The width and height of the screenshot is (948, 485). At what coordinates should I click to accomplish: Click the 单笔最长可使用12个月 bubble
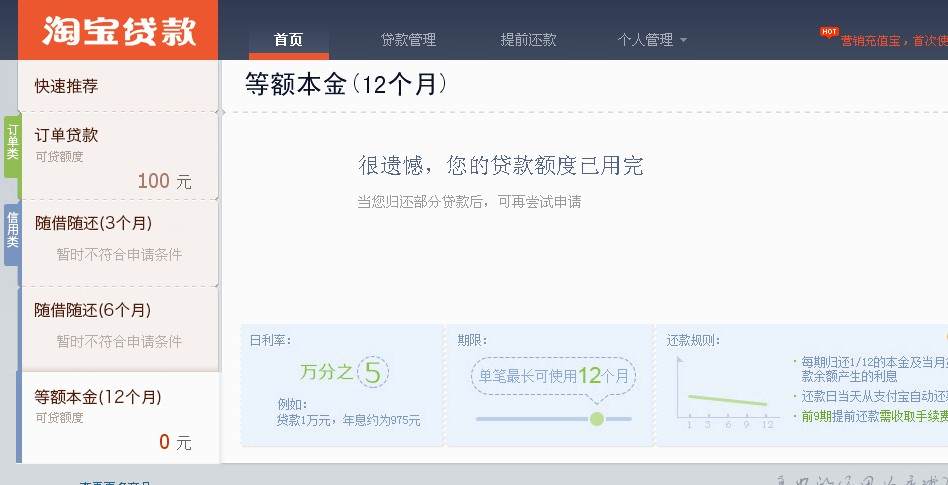click(x=553, y=376)
